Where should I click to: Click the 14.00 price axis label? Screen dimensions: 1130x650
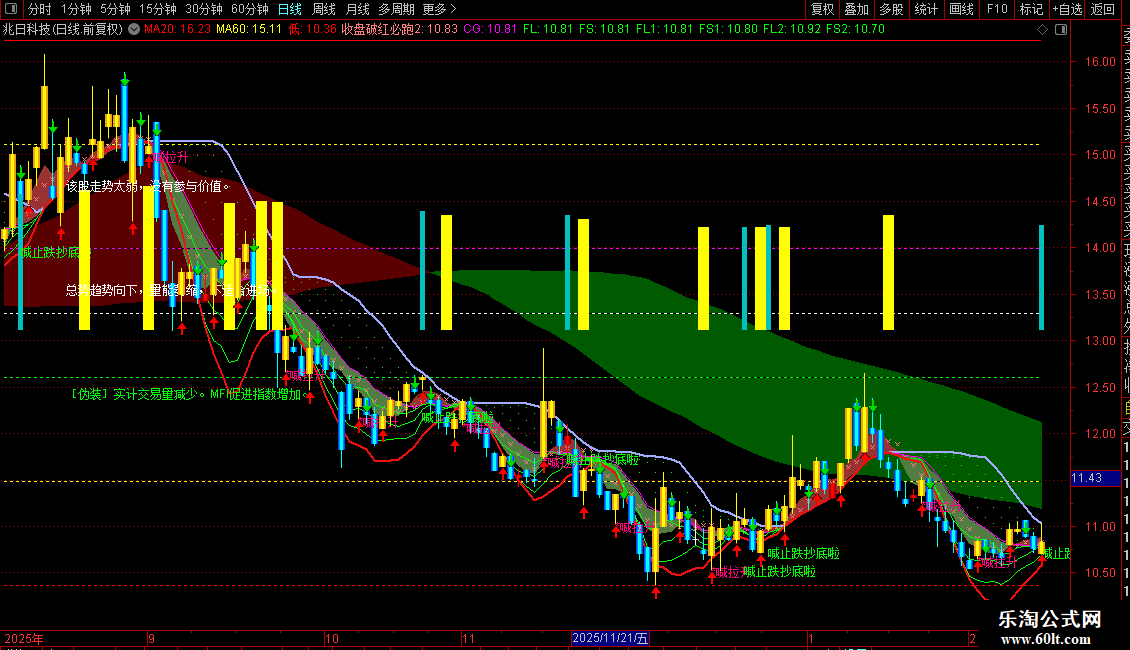[x=1100, y=248]
